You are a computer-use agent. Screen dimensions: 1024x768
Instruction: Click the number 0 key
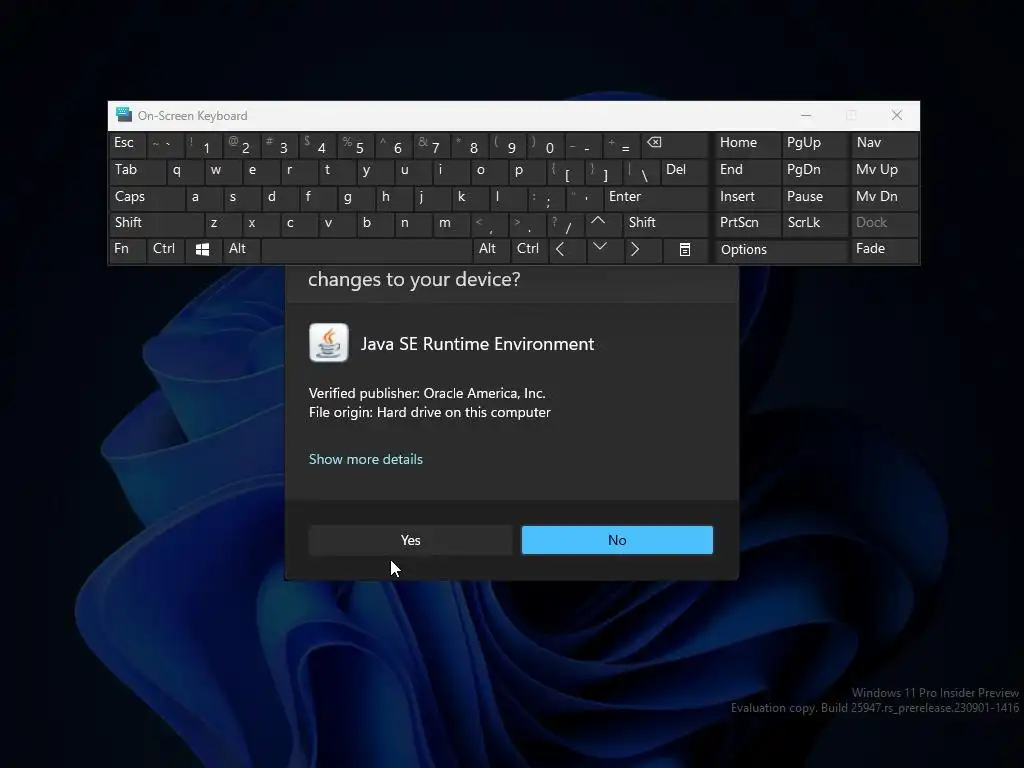click(x=544, y=144)
